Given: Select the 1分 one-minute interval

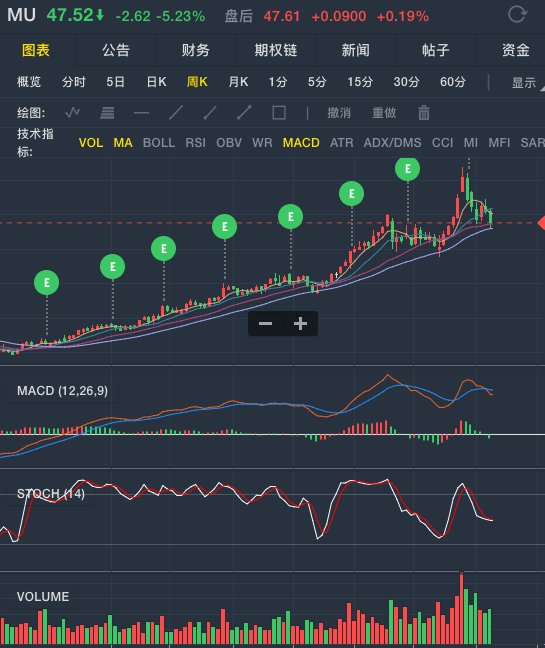Looking at the screenshot, I should coord(278,82).
